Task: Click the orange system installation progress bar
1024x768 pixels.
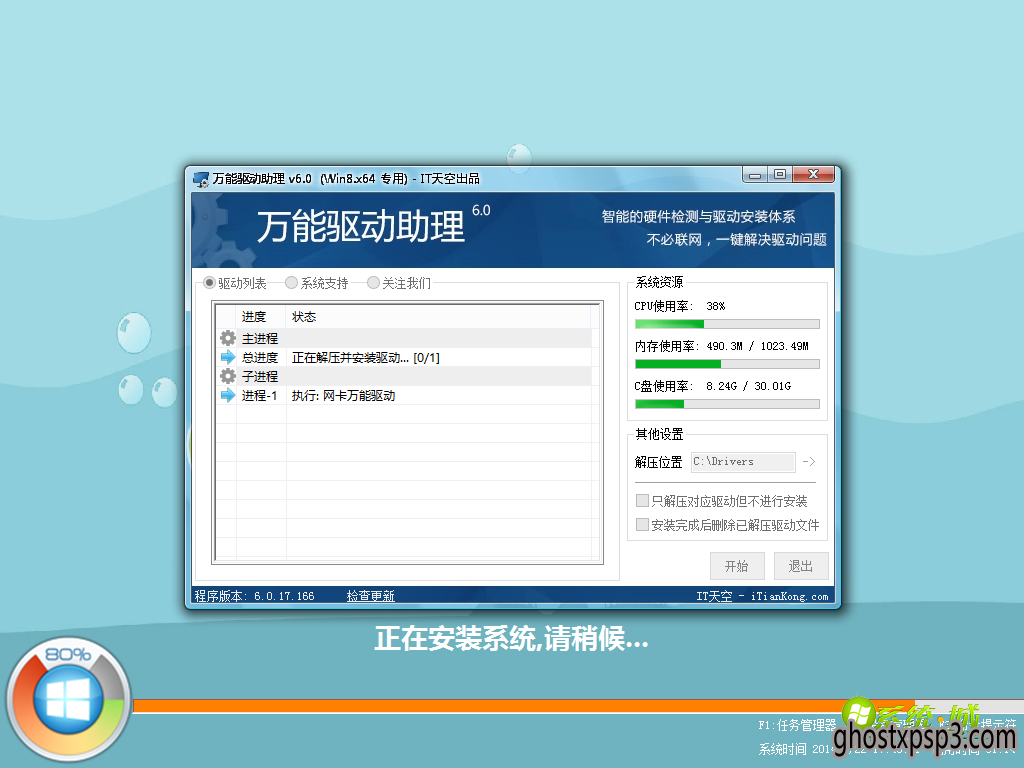Action: pyautogui.click(x=579, y=706)
